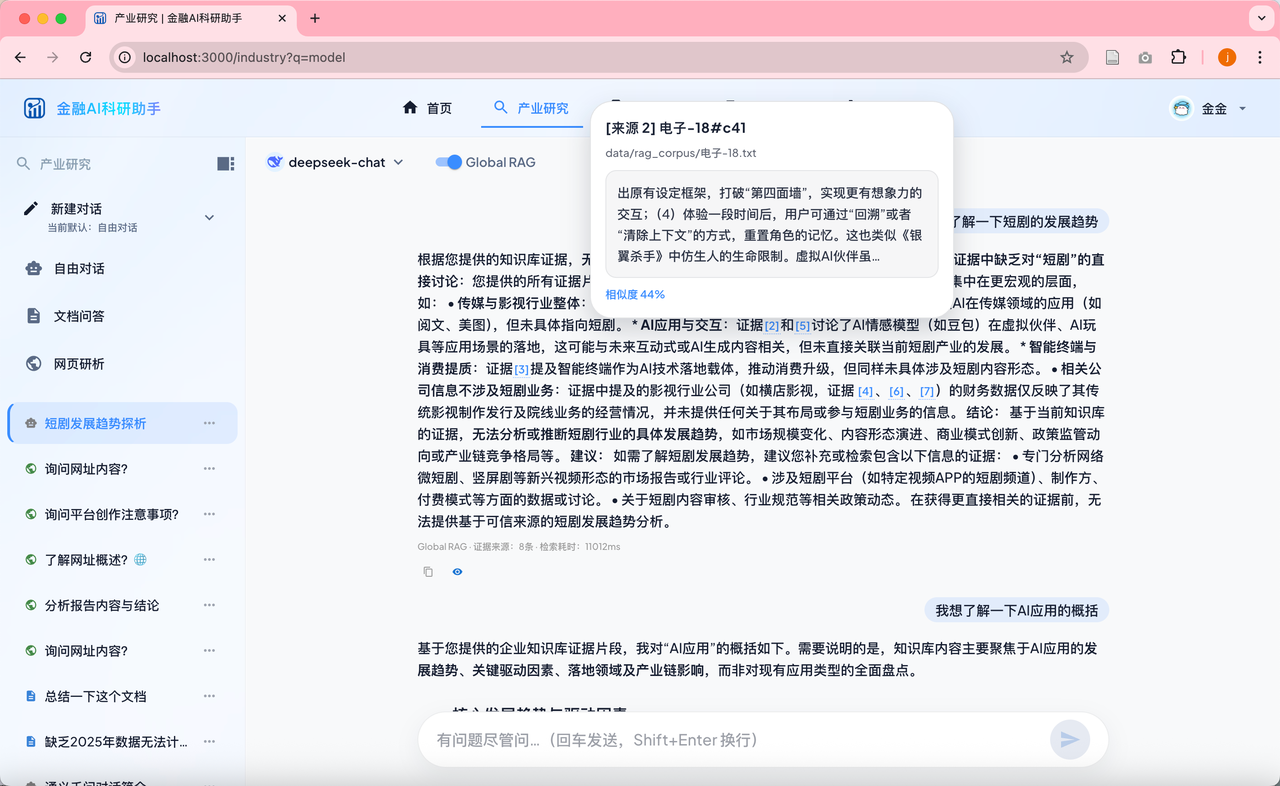Click the robot icon beside 自由对话
This screenshot has height=786, width=1280.
point(34,268)
